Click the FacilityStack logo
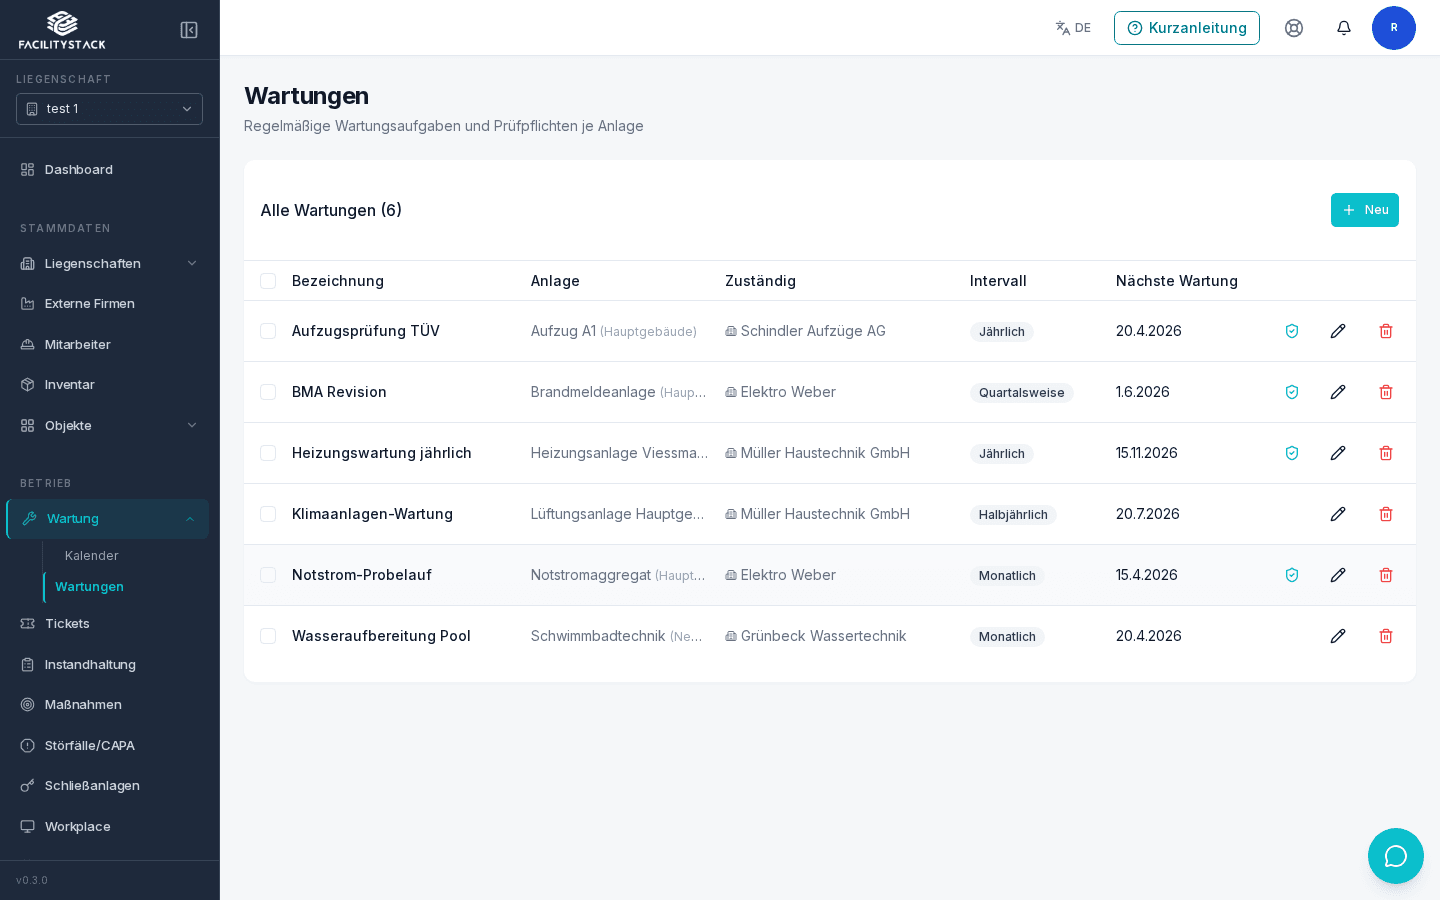This screenshot has height=900, width=1440. coord(62,30)
